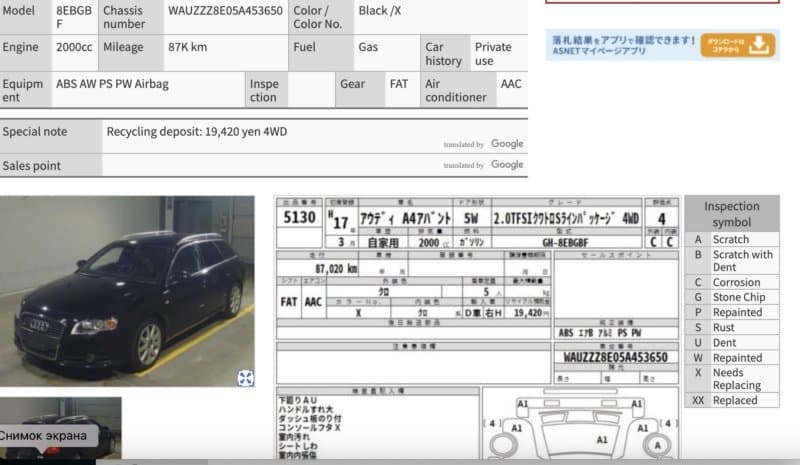
Task: Select the Inspection symbol legend header
Action: (x=732, y=214)
